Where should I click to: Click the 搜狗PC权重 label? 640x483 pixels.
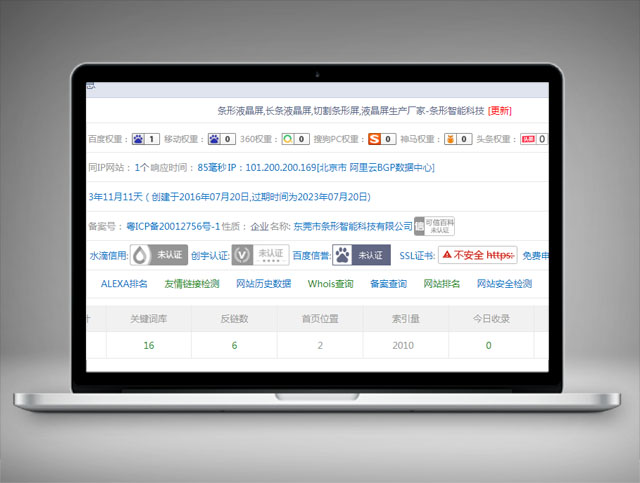click(x=339, y=139)
